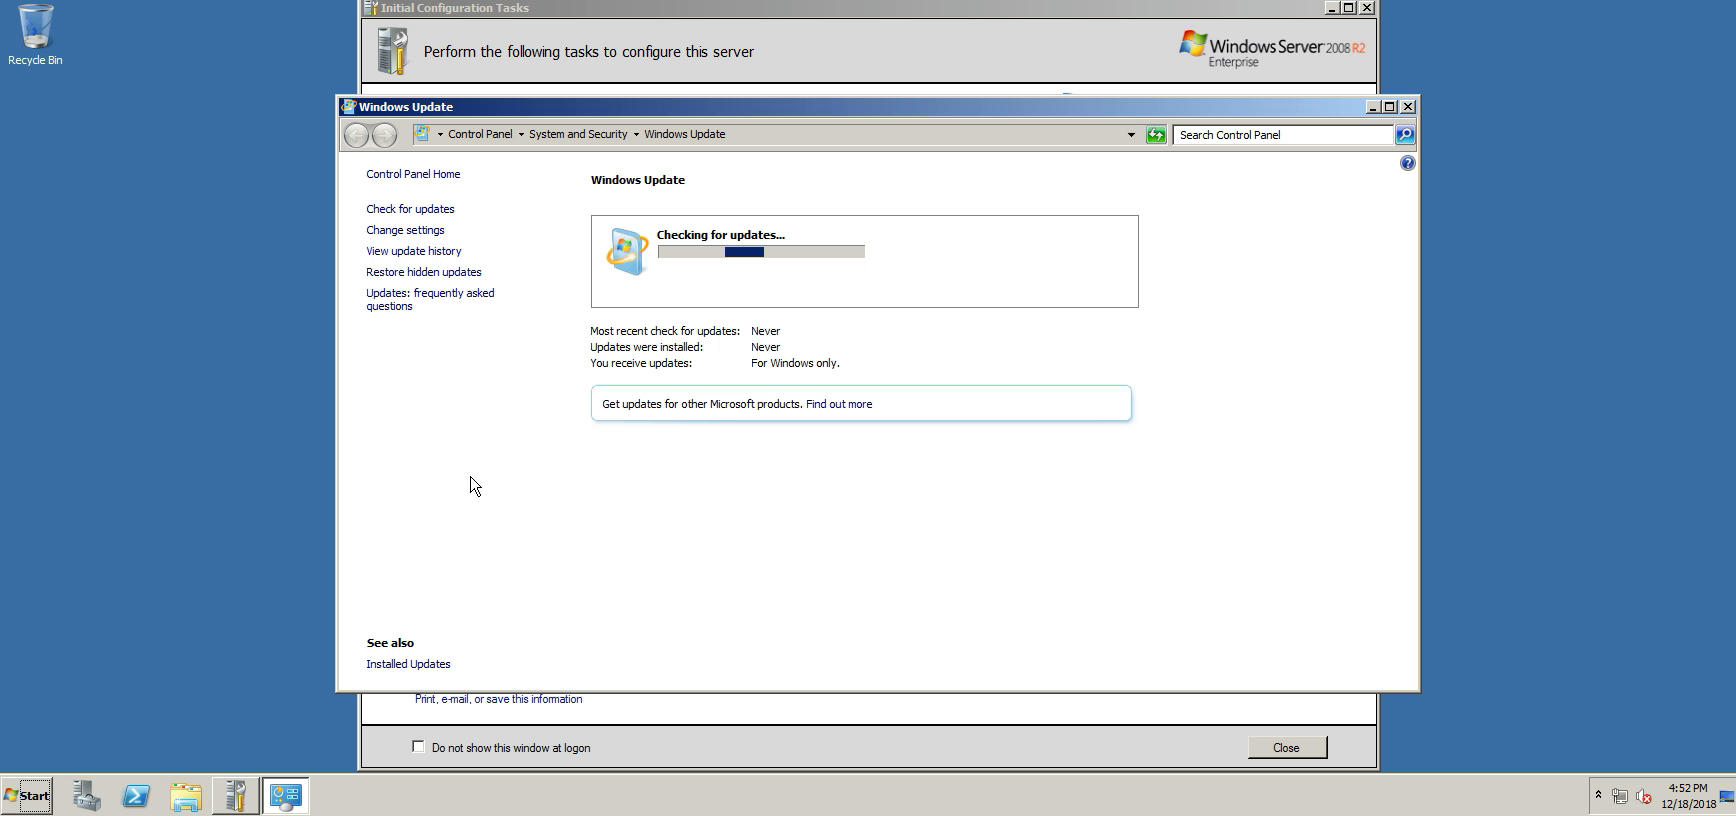The width and height of the screenshot is (1736, 816).
Task: Maximize the Windows Update window
Action: pyautogui.click(x=1390, y=107)
